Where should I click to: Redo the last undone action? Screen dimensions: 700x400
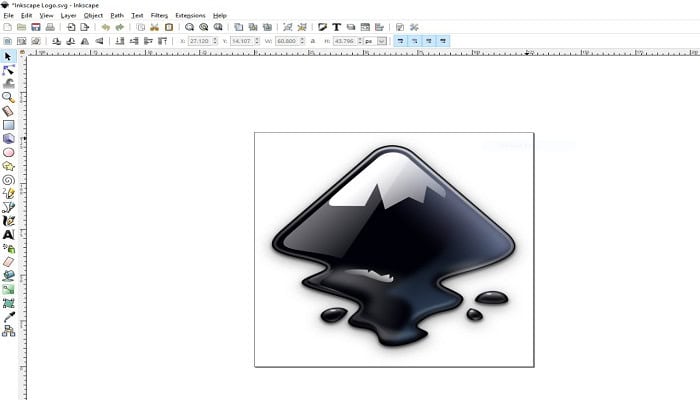tap(120, 27)
